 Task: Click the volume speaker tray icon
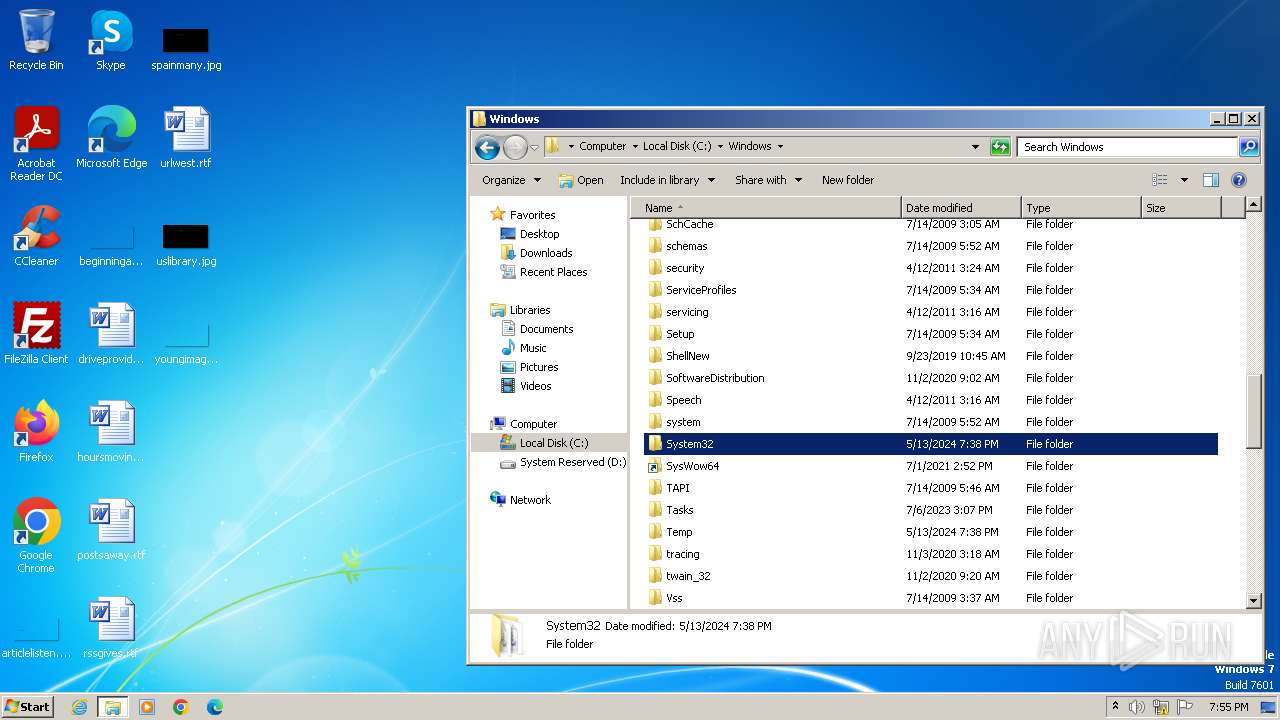1137,707
